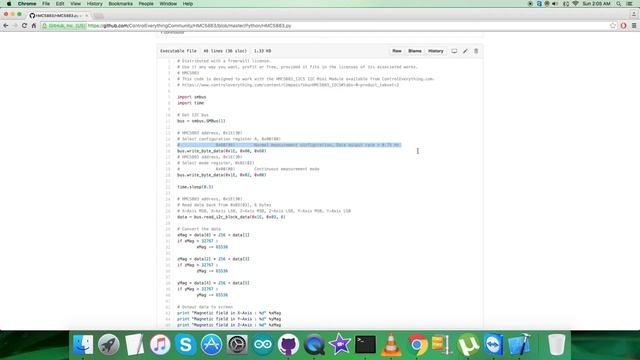Click the date and time in the menu bar
The height and width of the screenshot is (360, 640).
pyautogui.click(x=596, y=4)
